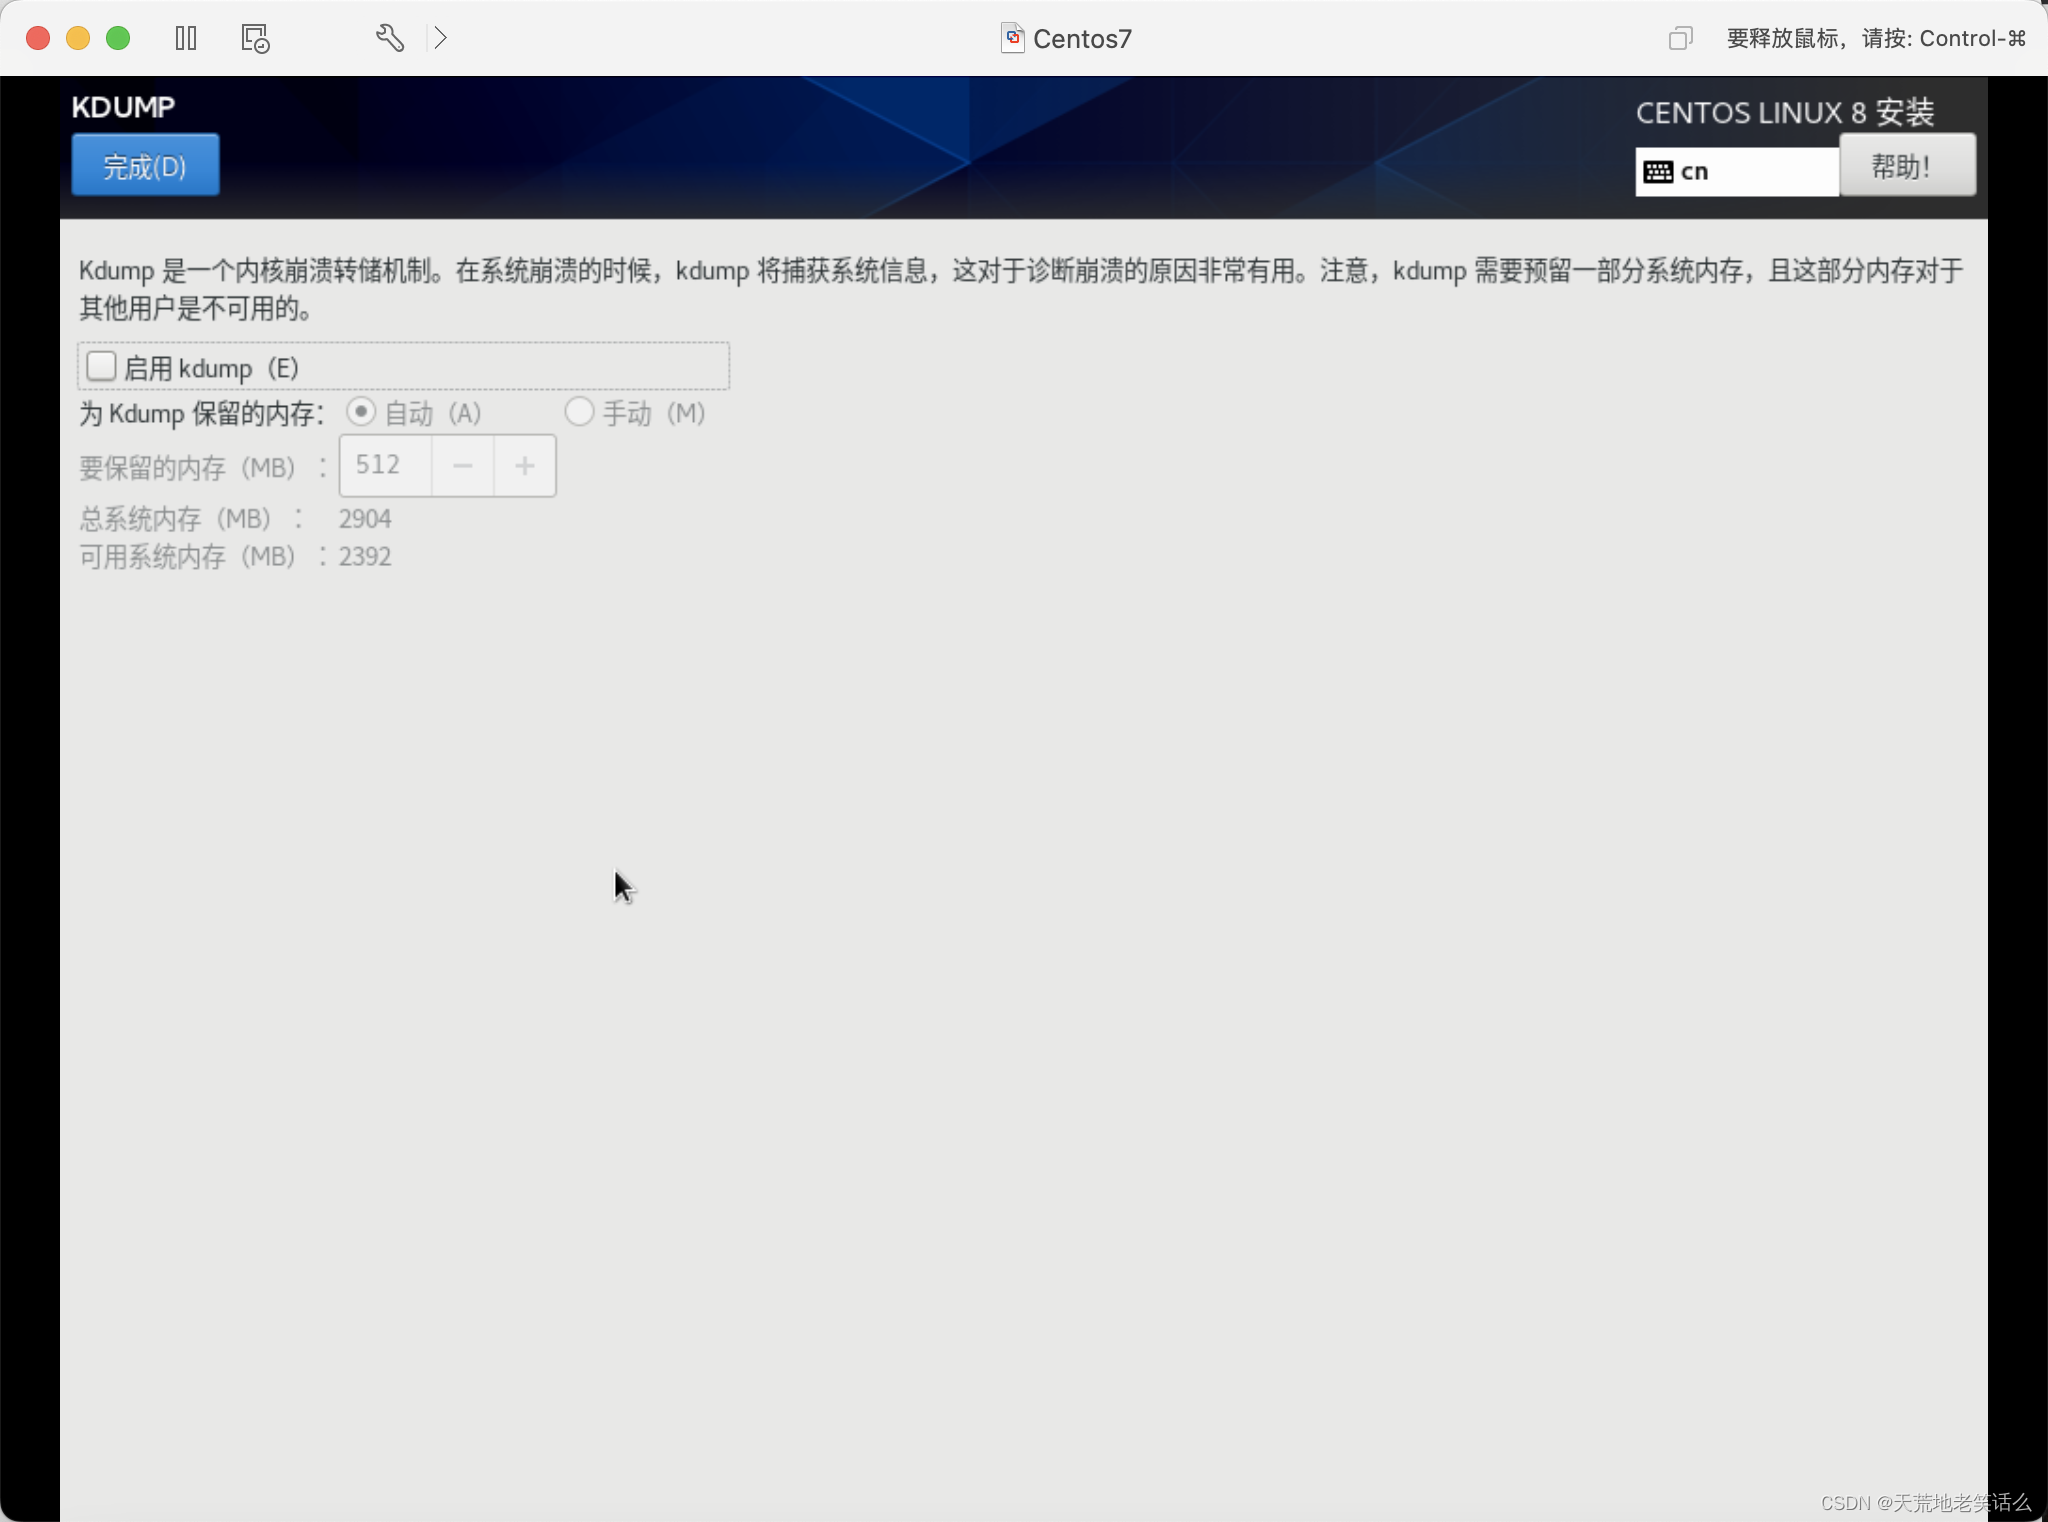Image resolution: width=2048 pixels, height=1522 pixels.
Task: Open the snapshot manager icon in the toolbar
Action: coord(255,38)
